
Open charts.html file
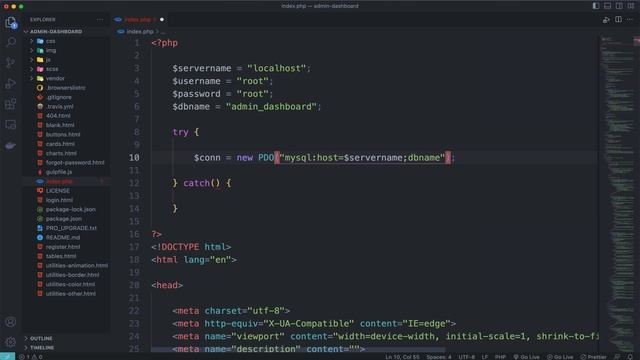click(x=65, y=153)
